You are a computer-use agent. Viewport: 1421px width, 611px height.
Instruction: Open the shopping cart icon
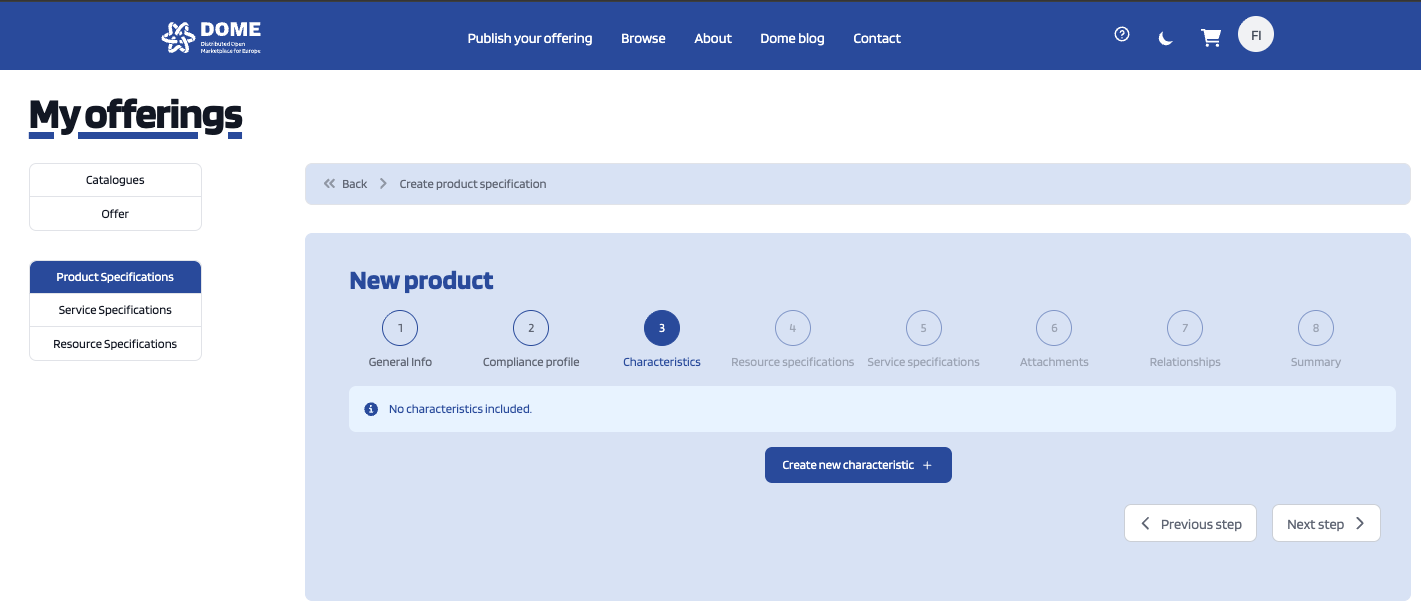tap(1210, 38)
